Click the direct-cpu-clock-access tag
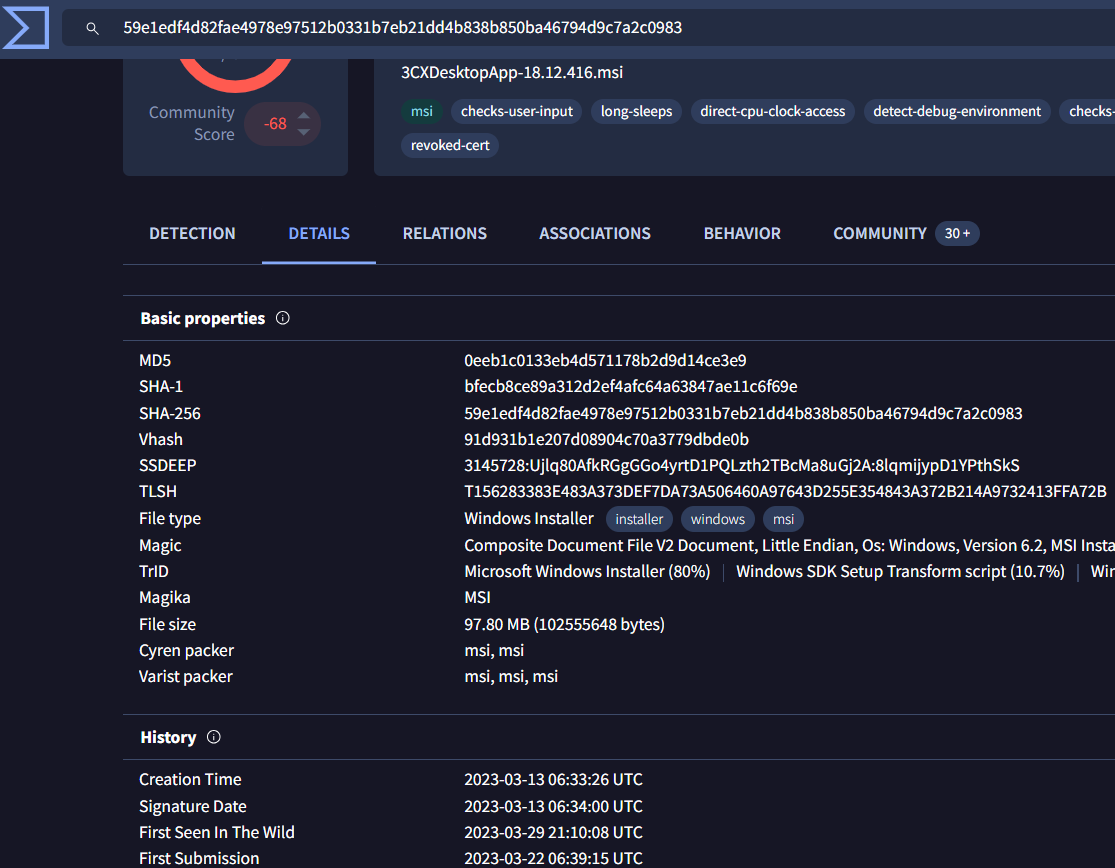Image resolution: width=1115 pixels, height=868 pixels. pos(772,112)
